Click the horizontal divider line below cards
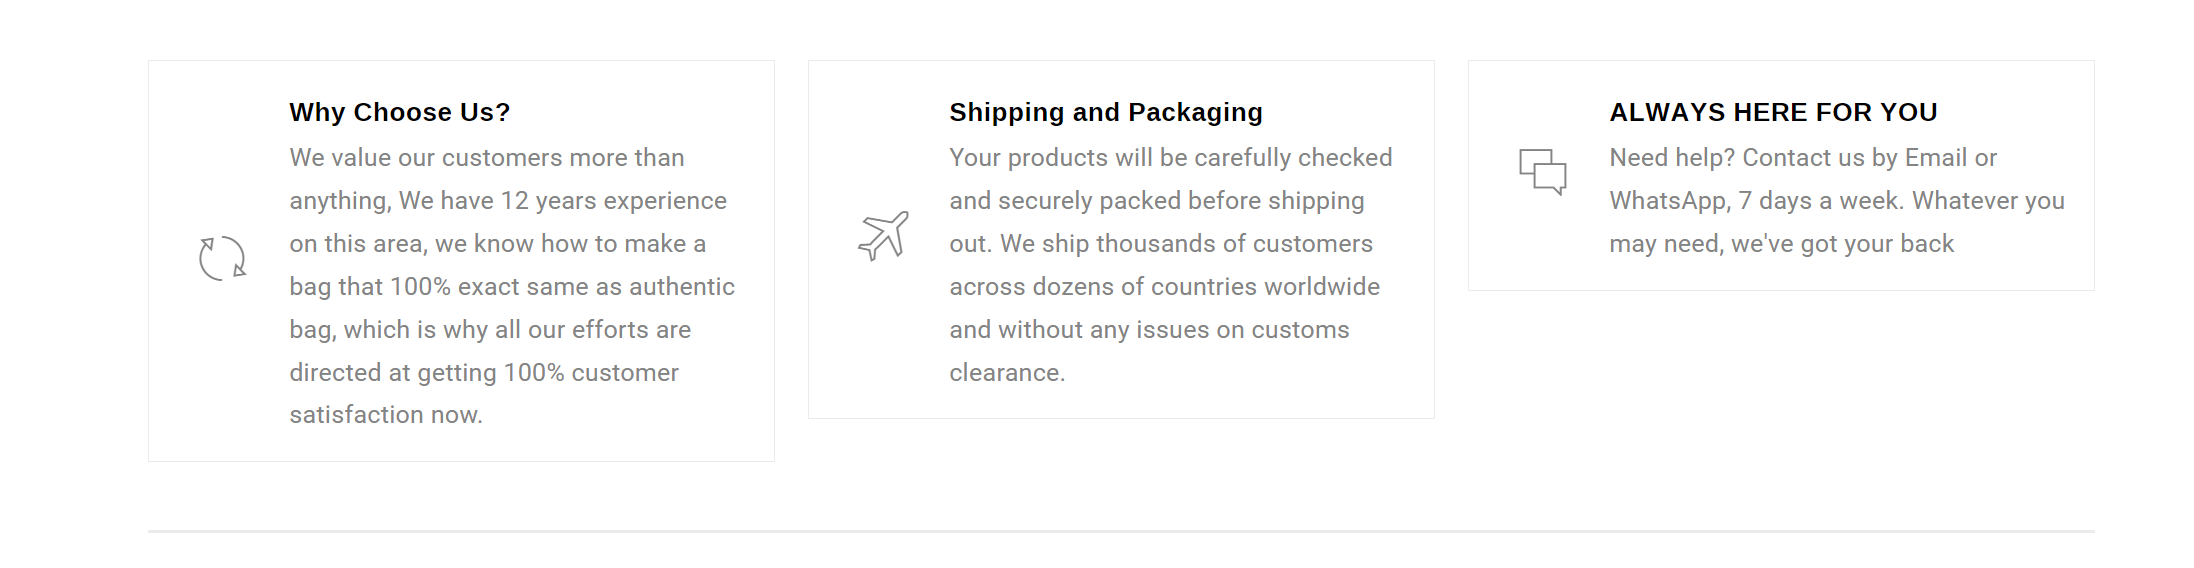The width and height of the screenshot is (2194, 568). click(1120, 531)
